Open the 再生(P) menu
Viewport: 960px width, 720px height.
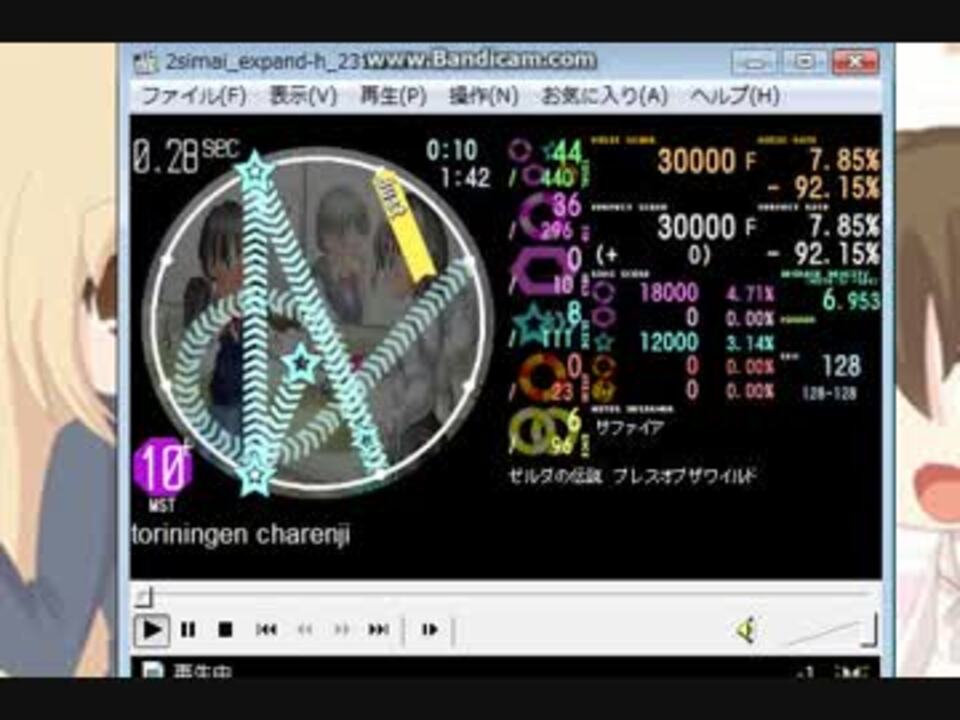(393, 96)
